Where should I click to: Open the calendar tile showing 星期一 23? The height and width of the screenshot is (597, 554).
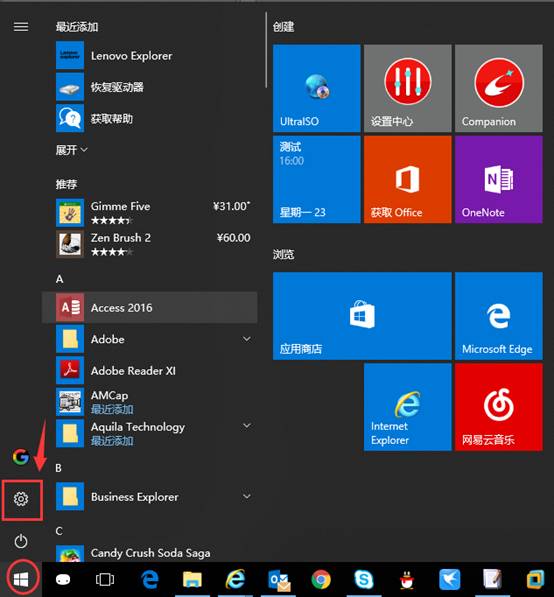tap(316, 179)
